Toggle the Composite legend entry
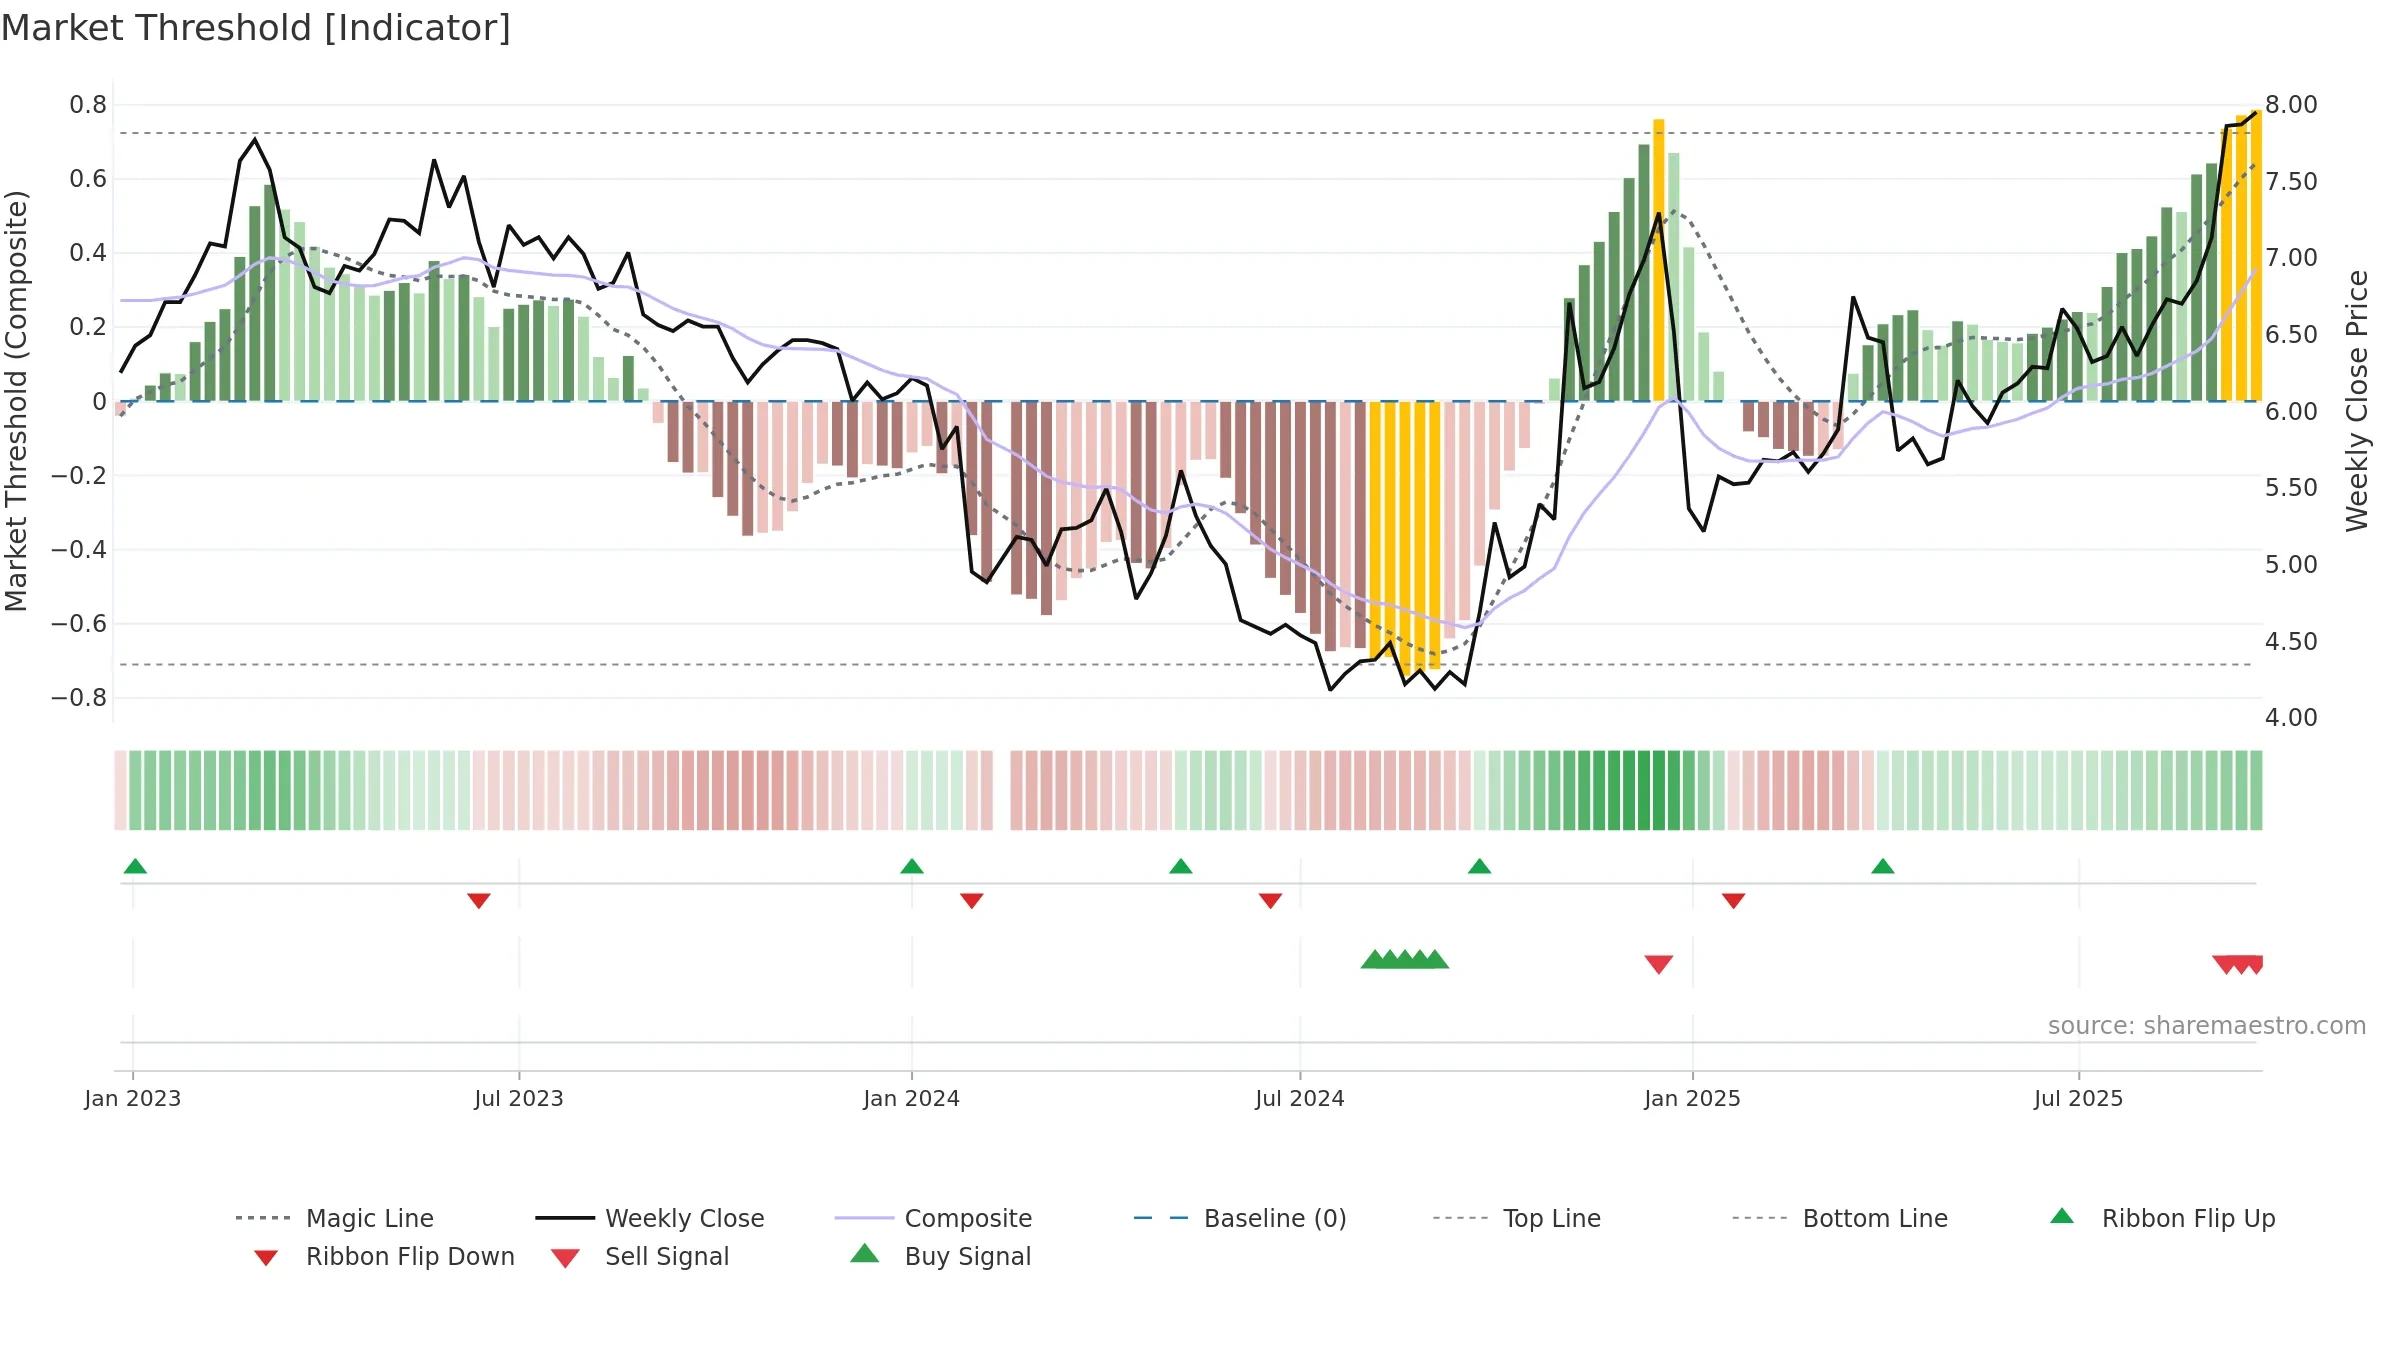 tap(933, 1218)
